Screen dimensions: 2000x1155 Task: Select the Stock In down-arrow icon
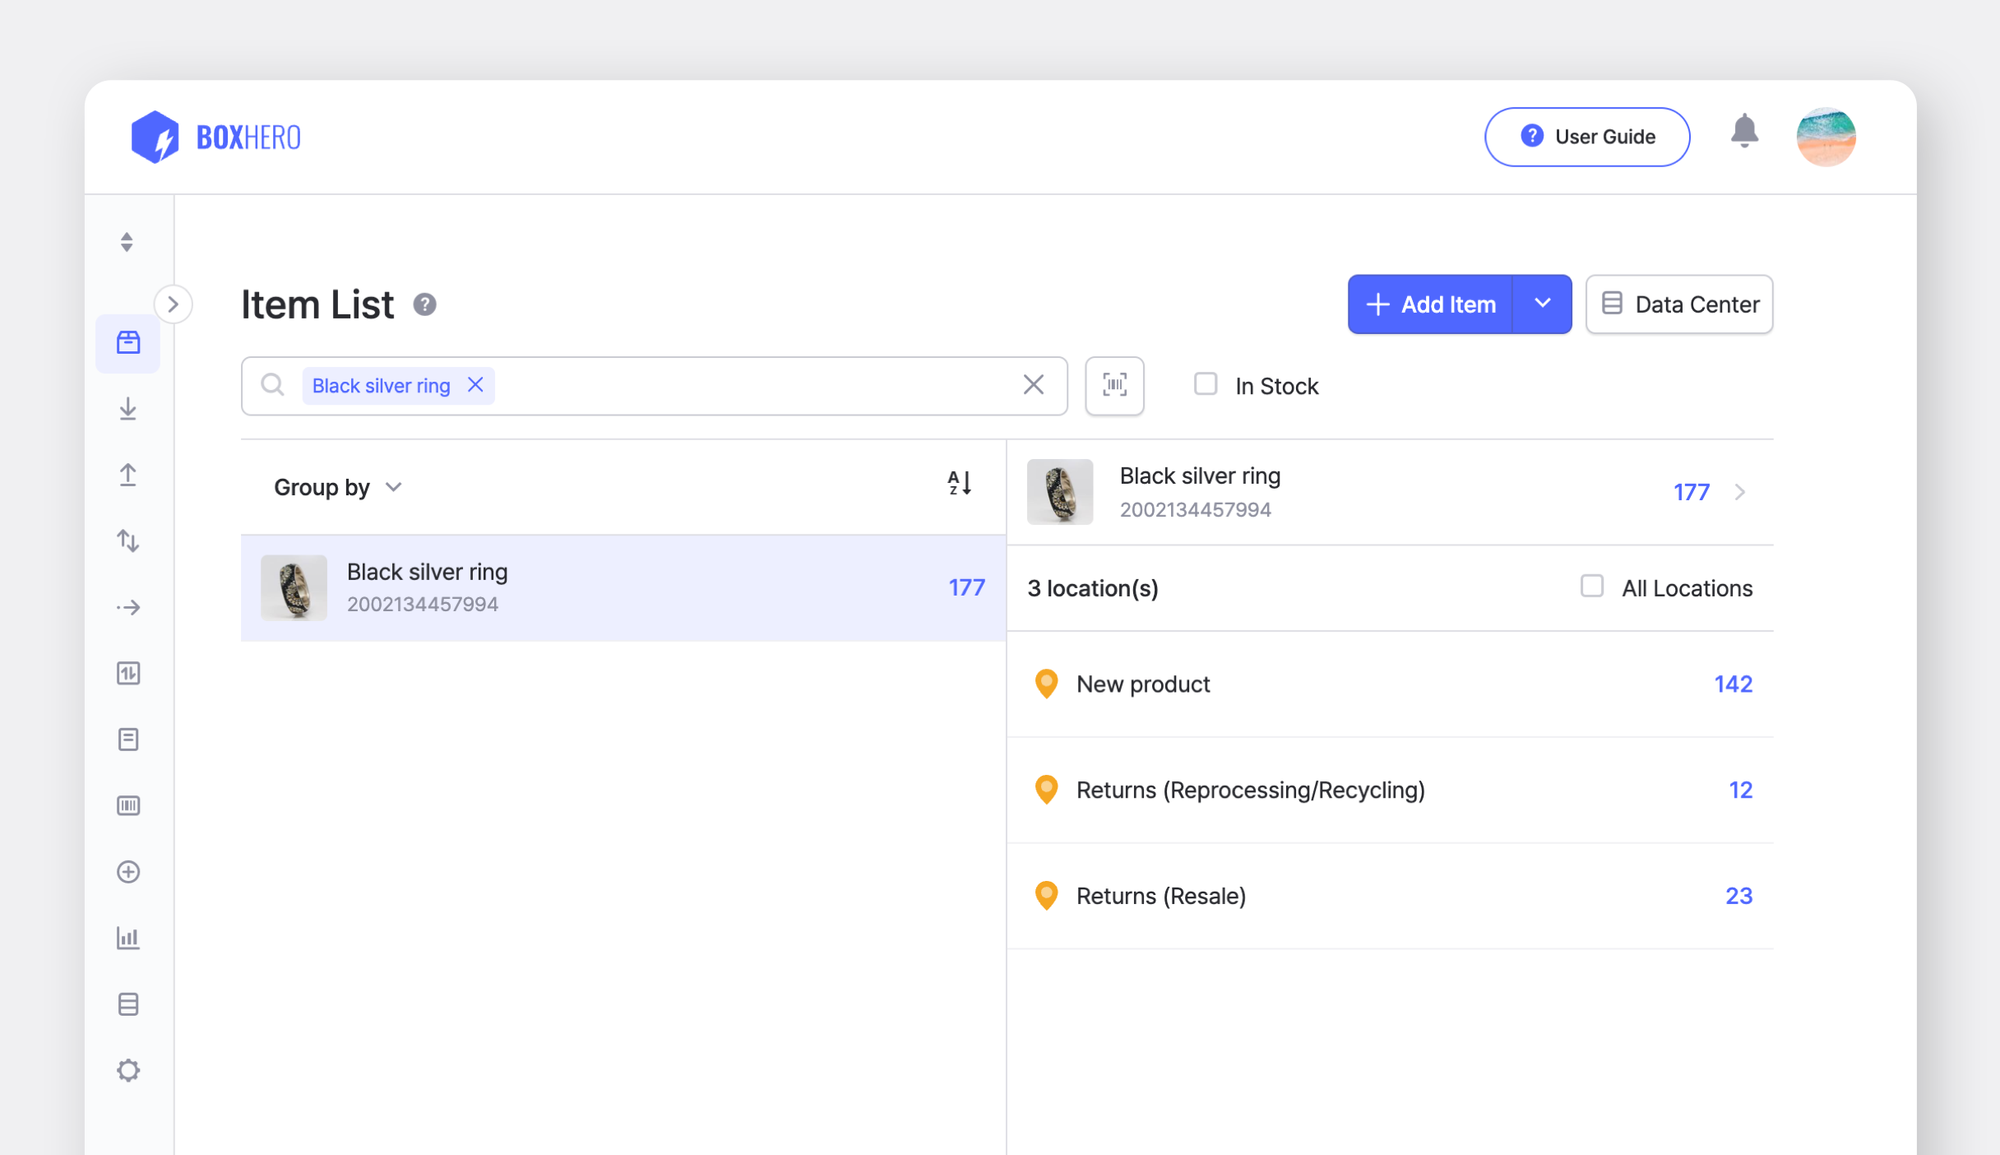[128, 409]
